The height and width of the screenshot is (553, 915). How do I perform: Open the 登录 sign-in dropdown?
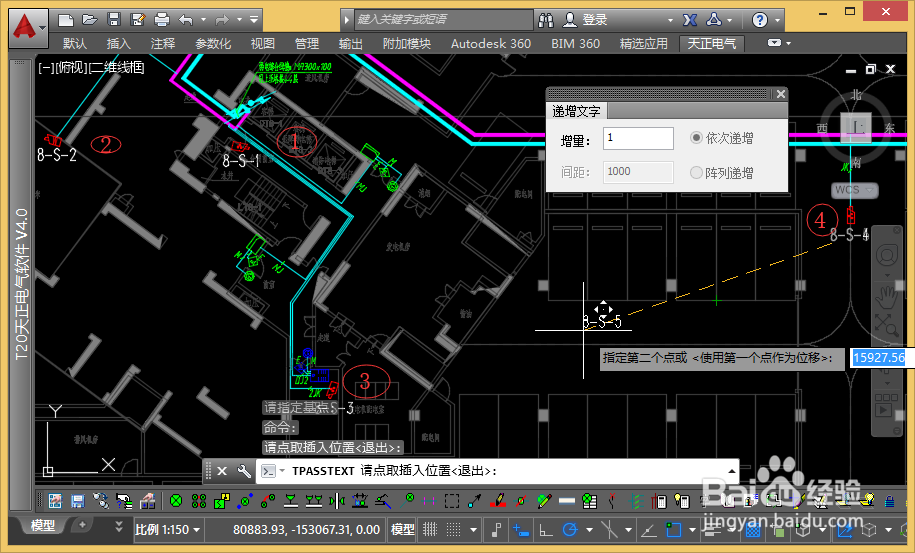(670, 20)
